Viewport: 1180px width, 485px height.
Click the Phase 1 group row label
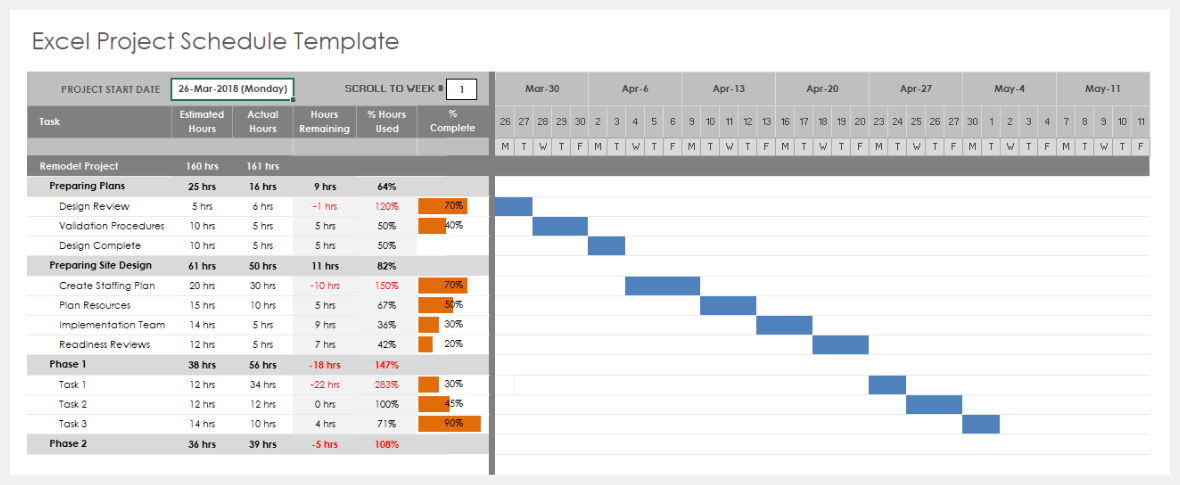[x=68, y=365]
